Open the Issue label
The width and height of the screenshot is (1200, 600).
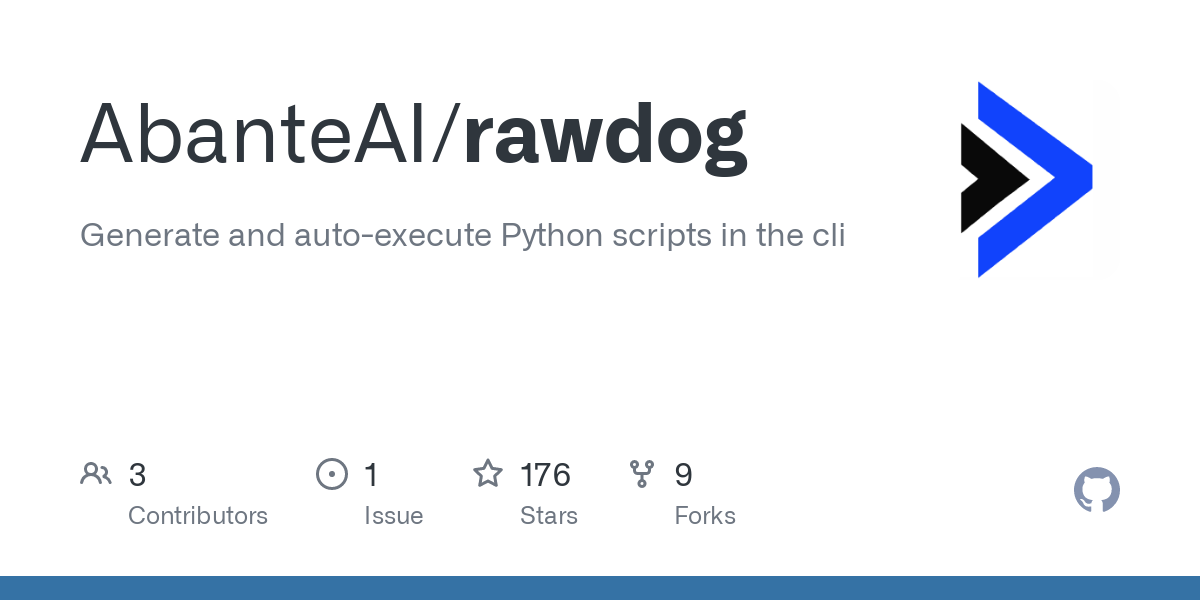coord(394,516)
